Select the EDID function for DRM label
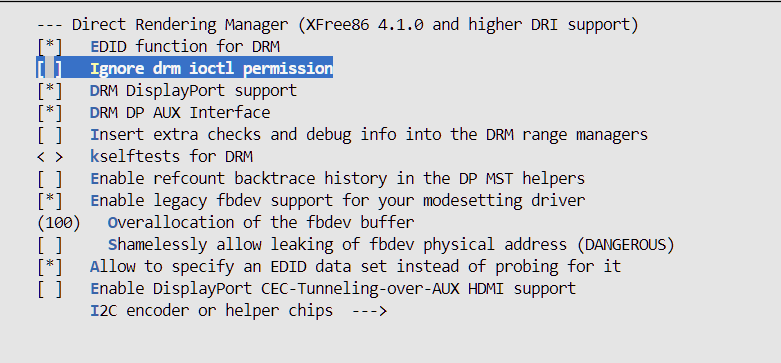 tap(185, 47)
